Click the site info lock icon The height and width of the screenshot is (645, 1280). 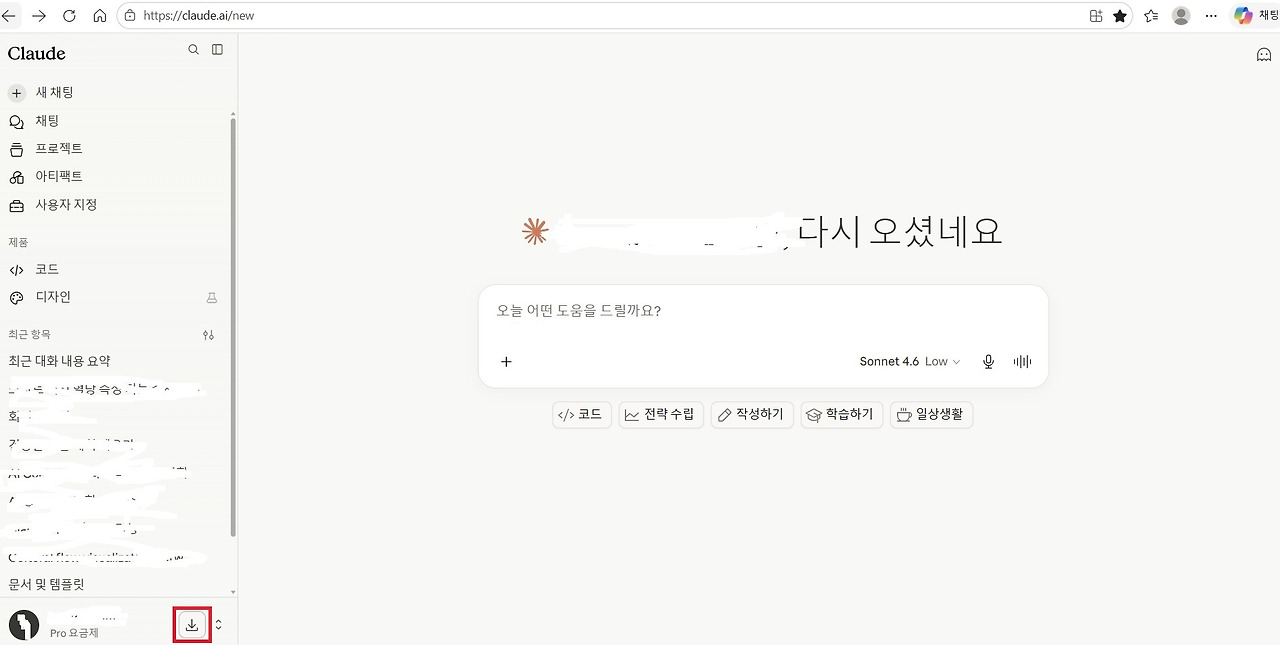pos(129,16)
